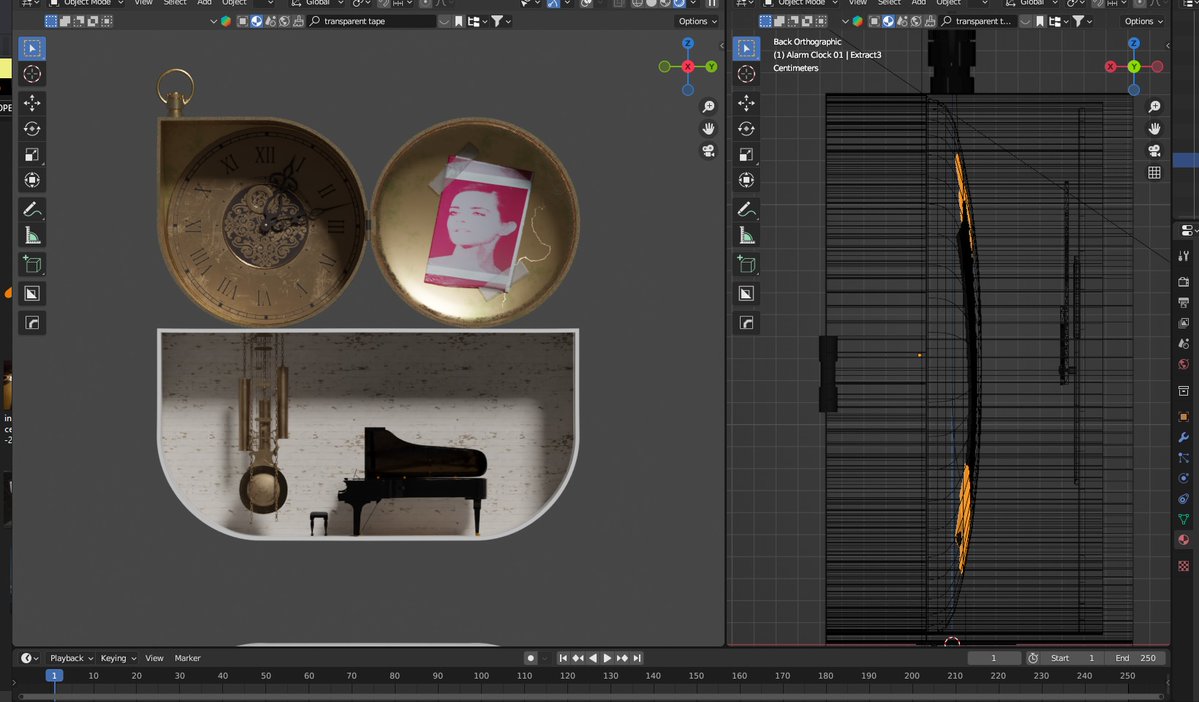Open the Material properties tab
This screenshot has width=1199, height=702.
(x=1184, y=540)
